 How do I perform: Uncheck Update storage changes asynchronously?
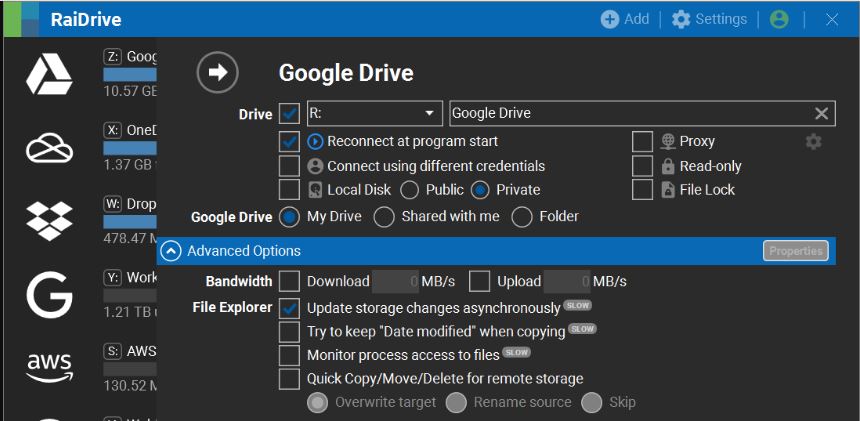pyautogui.click(x=289, y=308)
